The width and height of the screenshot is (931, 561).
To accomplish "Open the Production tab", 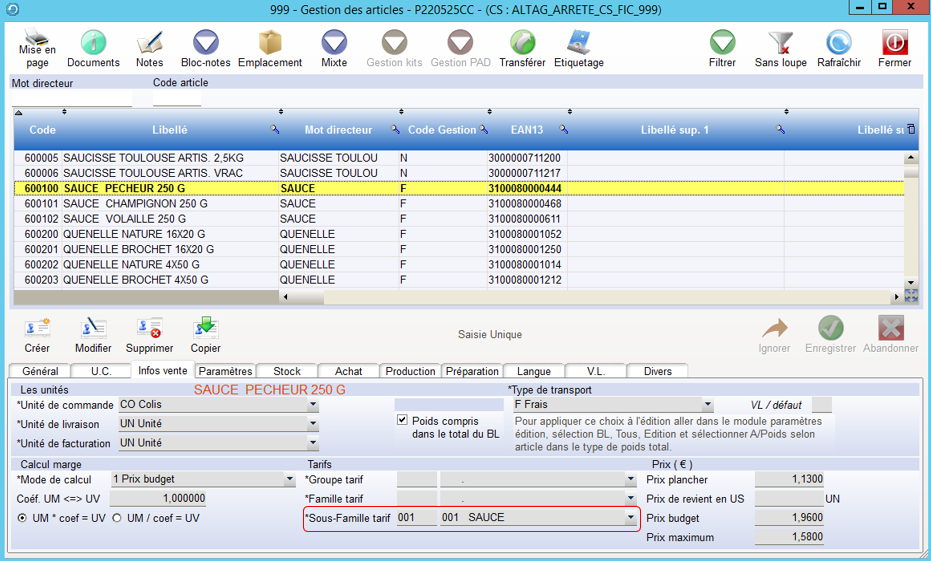I will click(x=410, y=371).
